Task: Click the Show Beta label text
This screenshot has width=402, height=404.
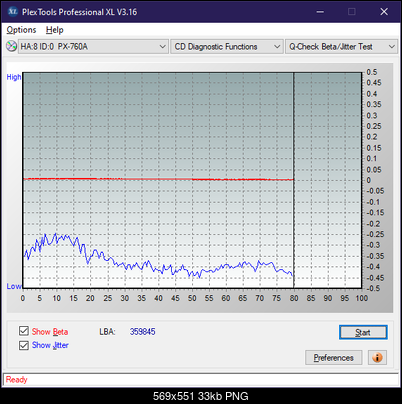Action: click(x=50, y=332)
